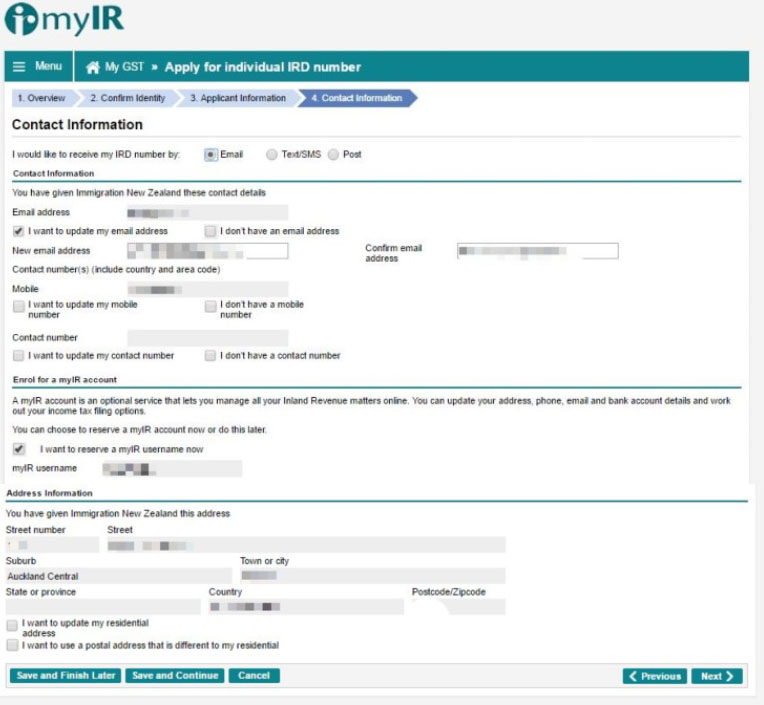Tick I don't have an email address
764x705 pixels.
(210, 231)
